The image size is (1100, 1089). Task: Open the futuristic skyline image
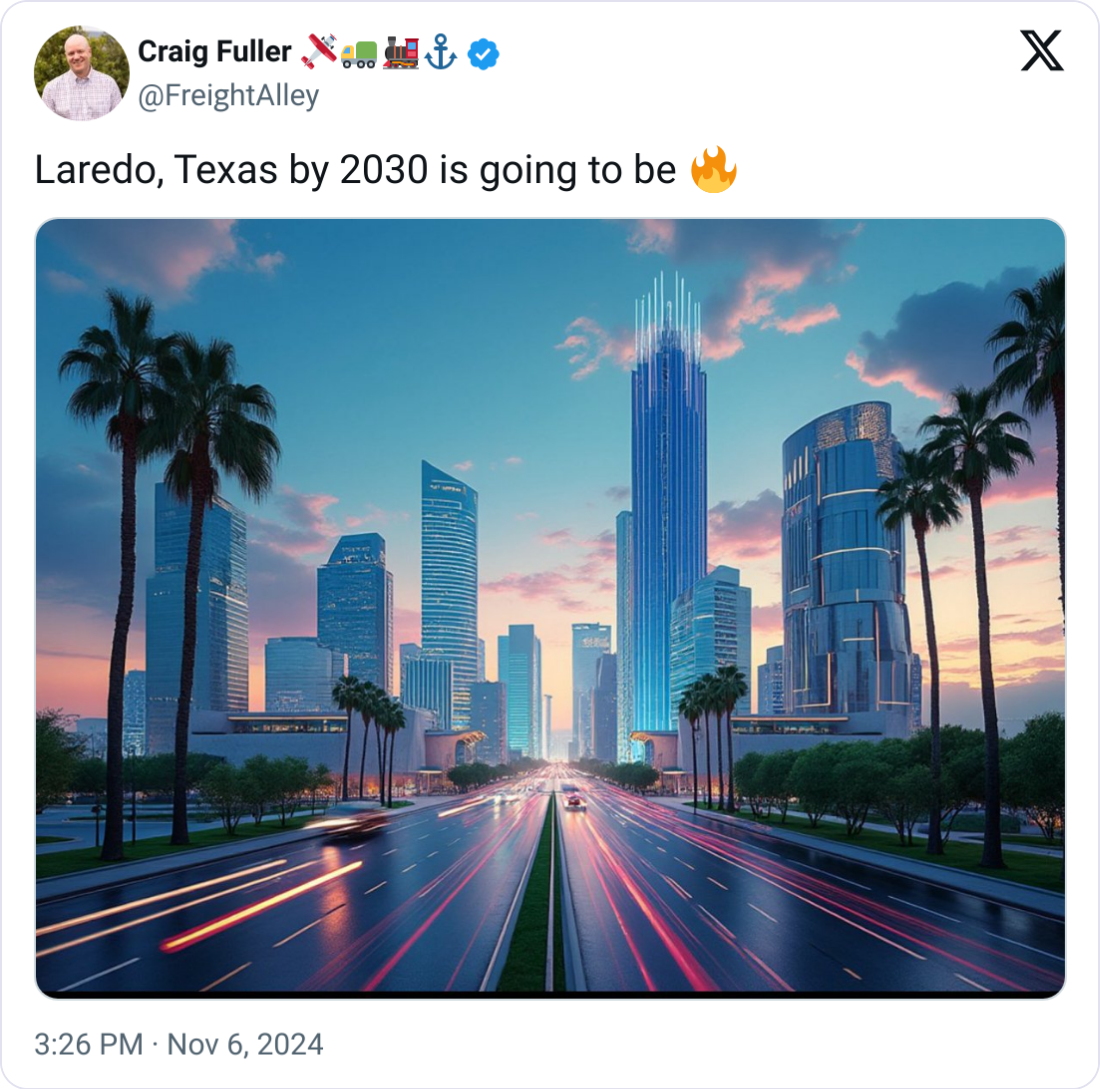(x=550, y=500)
